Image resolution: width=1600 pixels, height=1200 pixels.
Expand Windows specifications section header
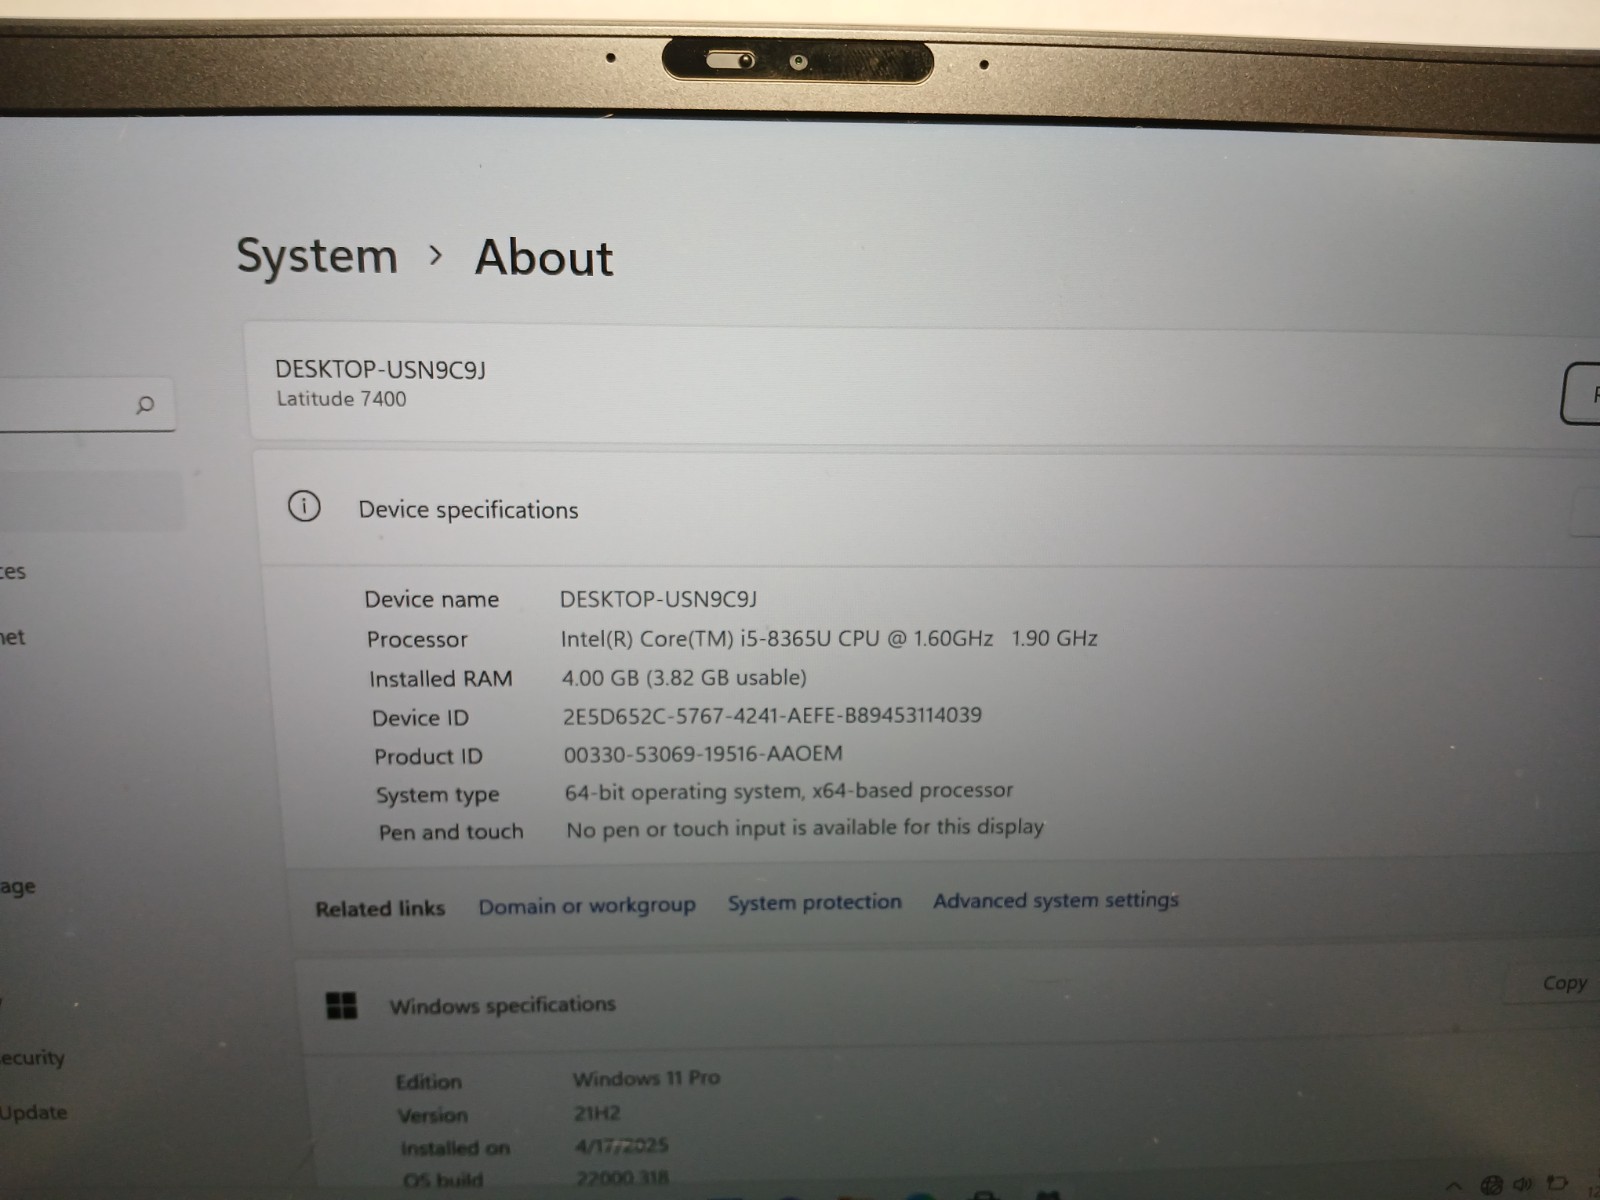tap(945, 1004)
